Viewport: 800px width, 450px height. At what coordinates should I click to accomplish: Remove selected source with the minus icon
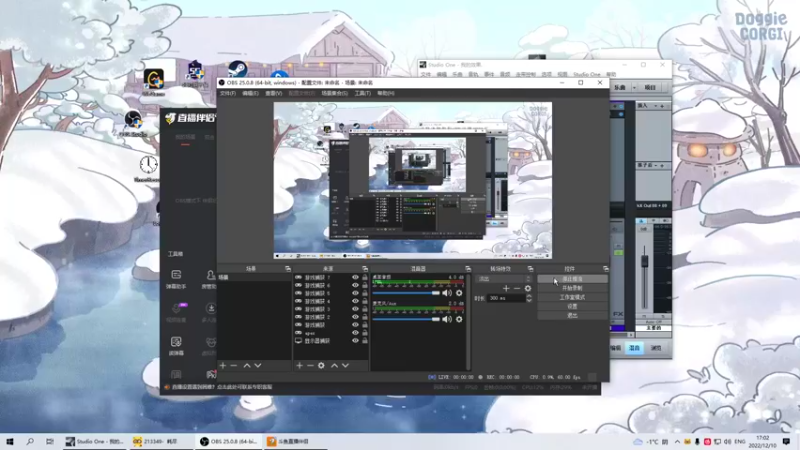pyautogui.click(x=310, y=365)
